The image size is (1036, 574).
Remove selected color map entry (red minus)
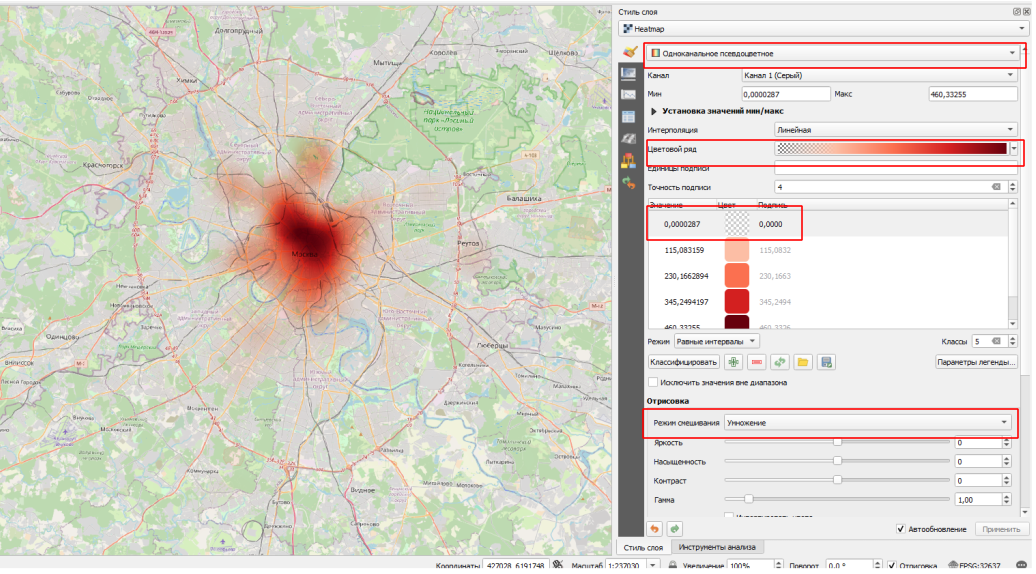(x=757, y=362)
